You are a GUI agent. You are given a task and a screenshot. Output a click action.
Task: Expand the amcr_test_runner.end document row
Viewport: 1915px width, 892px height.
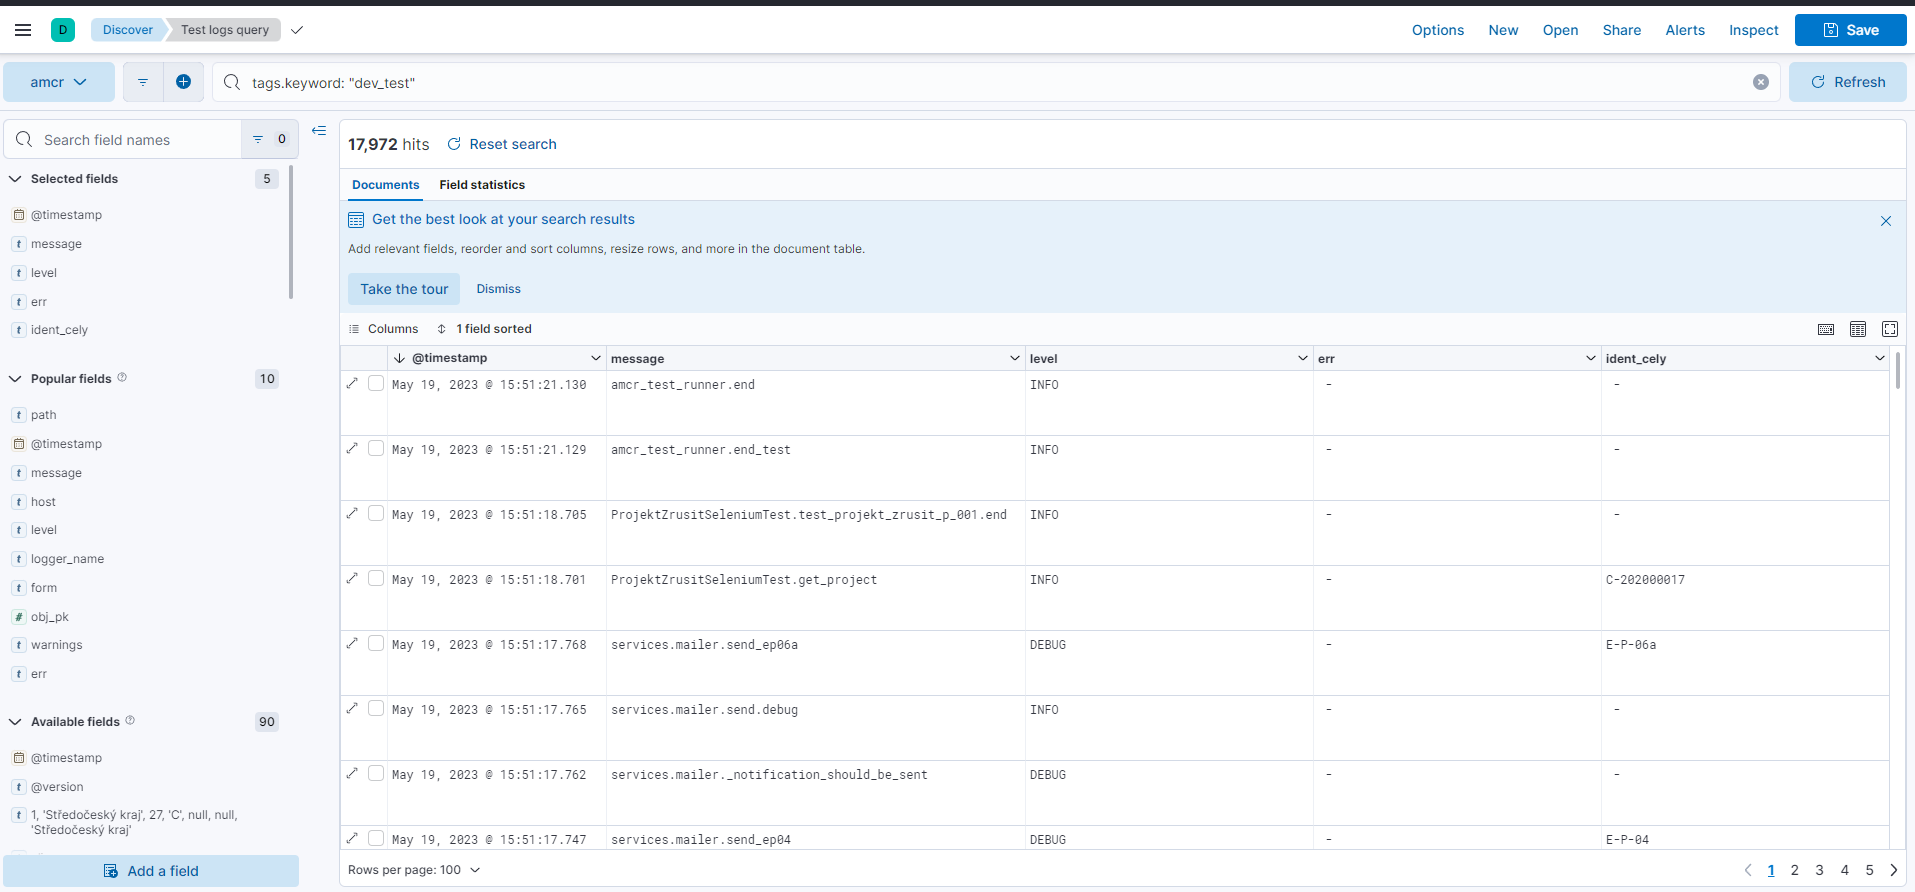pos(352,383)
